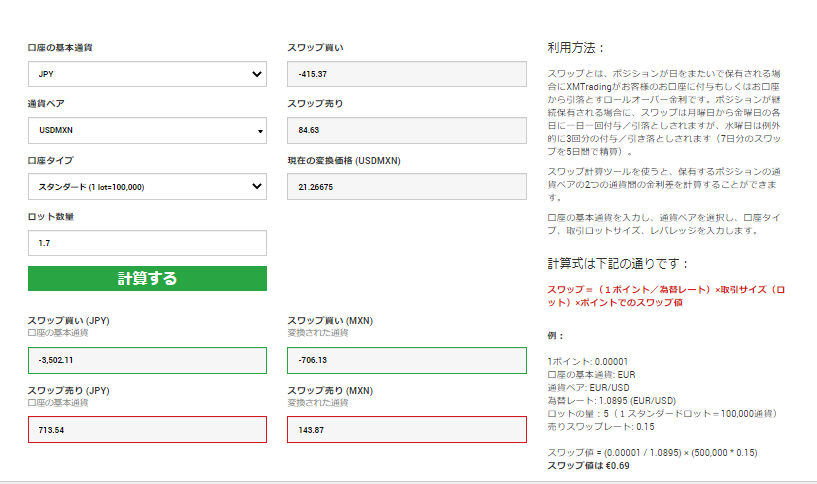Open the base currency dropdown showing JPY

click(x=147, y=75)
